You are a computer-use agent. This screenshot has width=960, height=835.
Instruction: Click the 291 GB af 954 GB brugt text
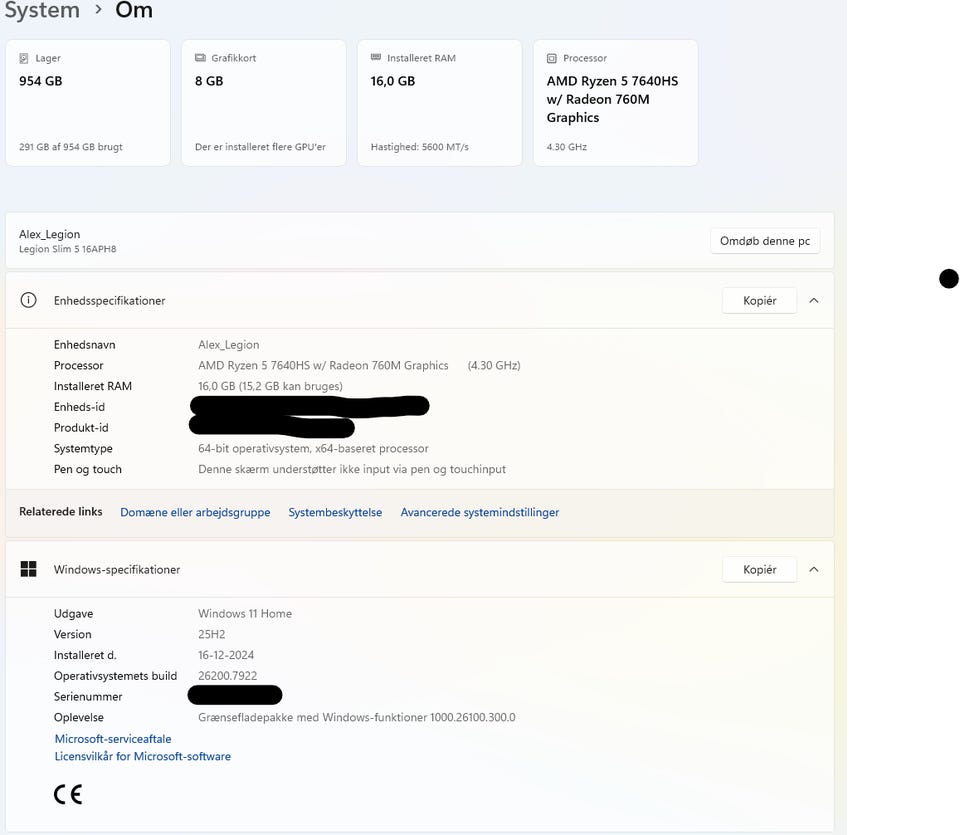click(x=70, y=147)
